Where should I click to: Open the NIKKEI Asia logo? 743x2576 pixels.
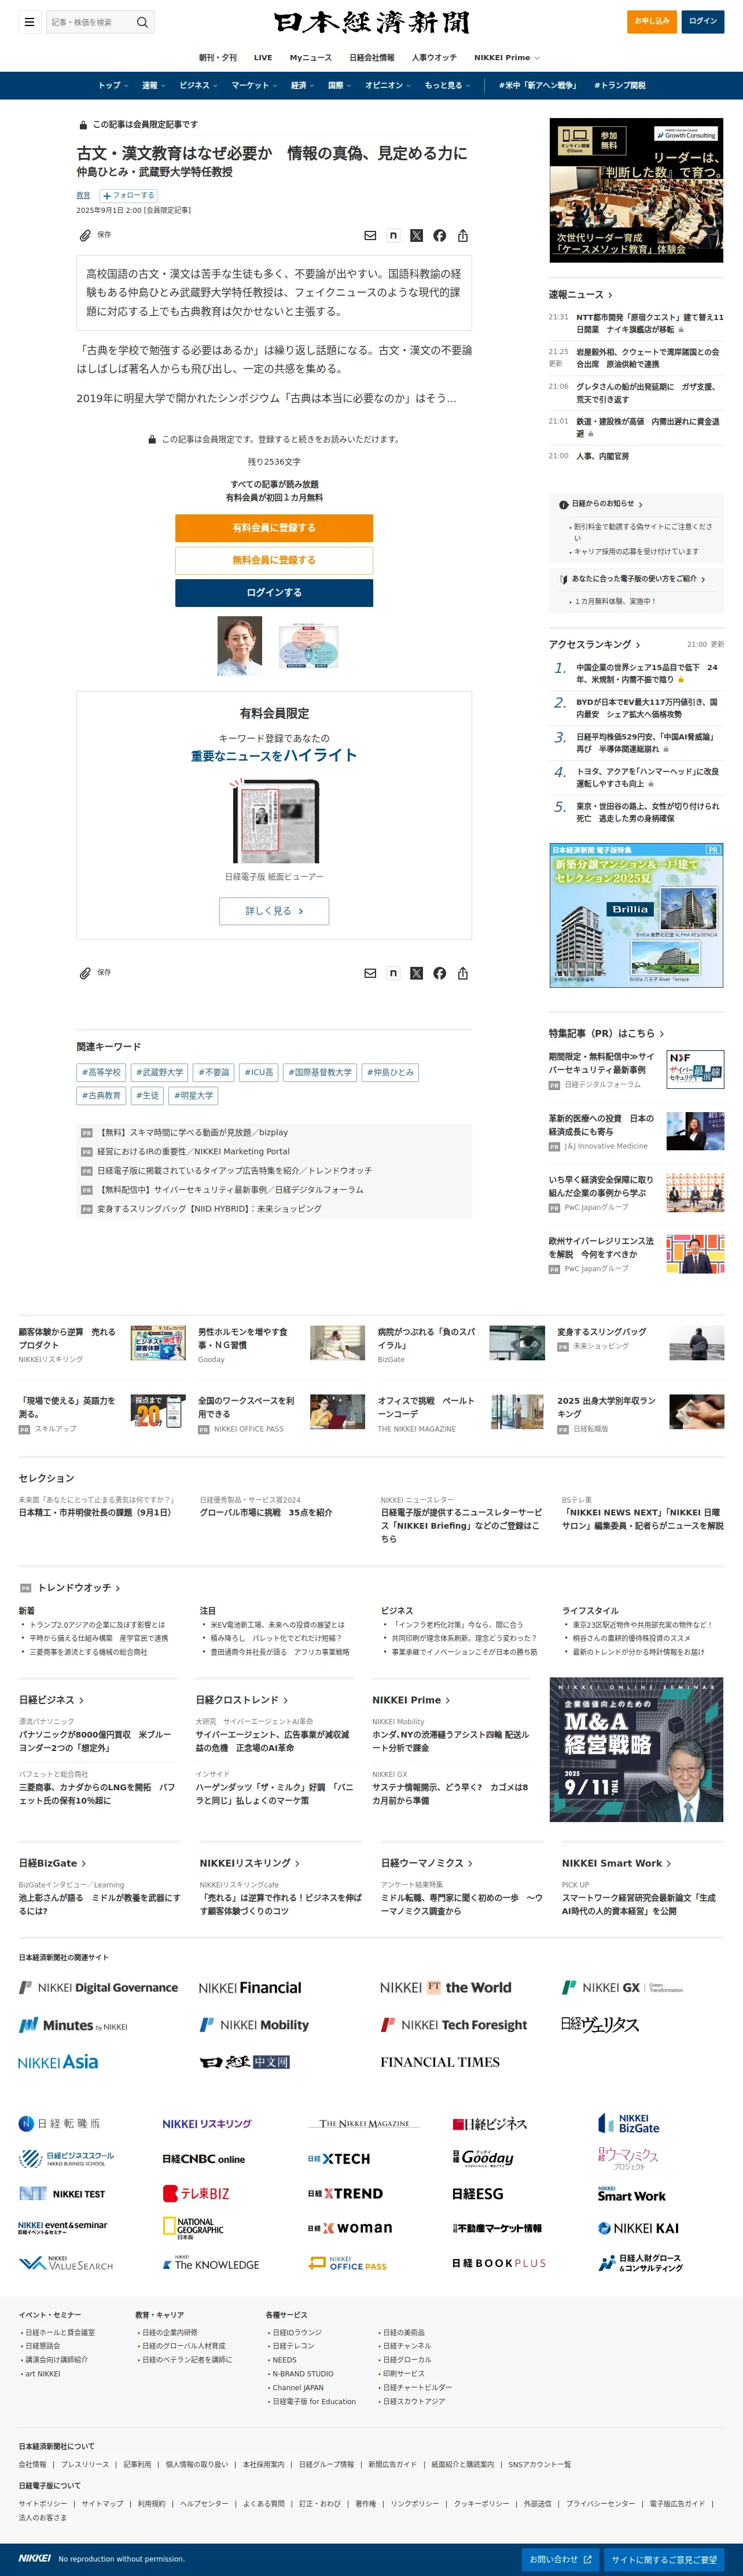(x=58, y=2061)
